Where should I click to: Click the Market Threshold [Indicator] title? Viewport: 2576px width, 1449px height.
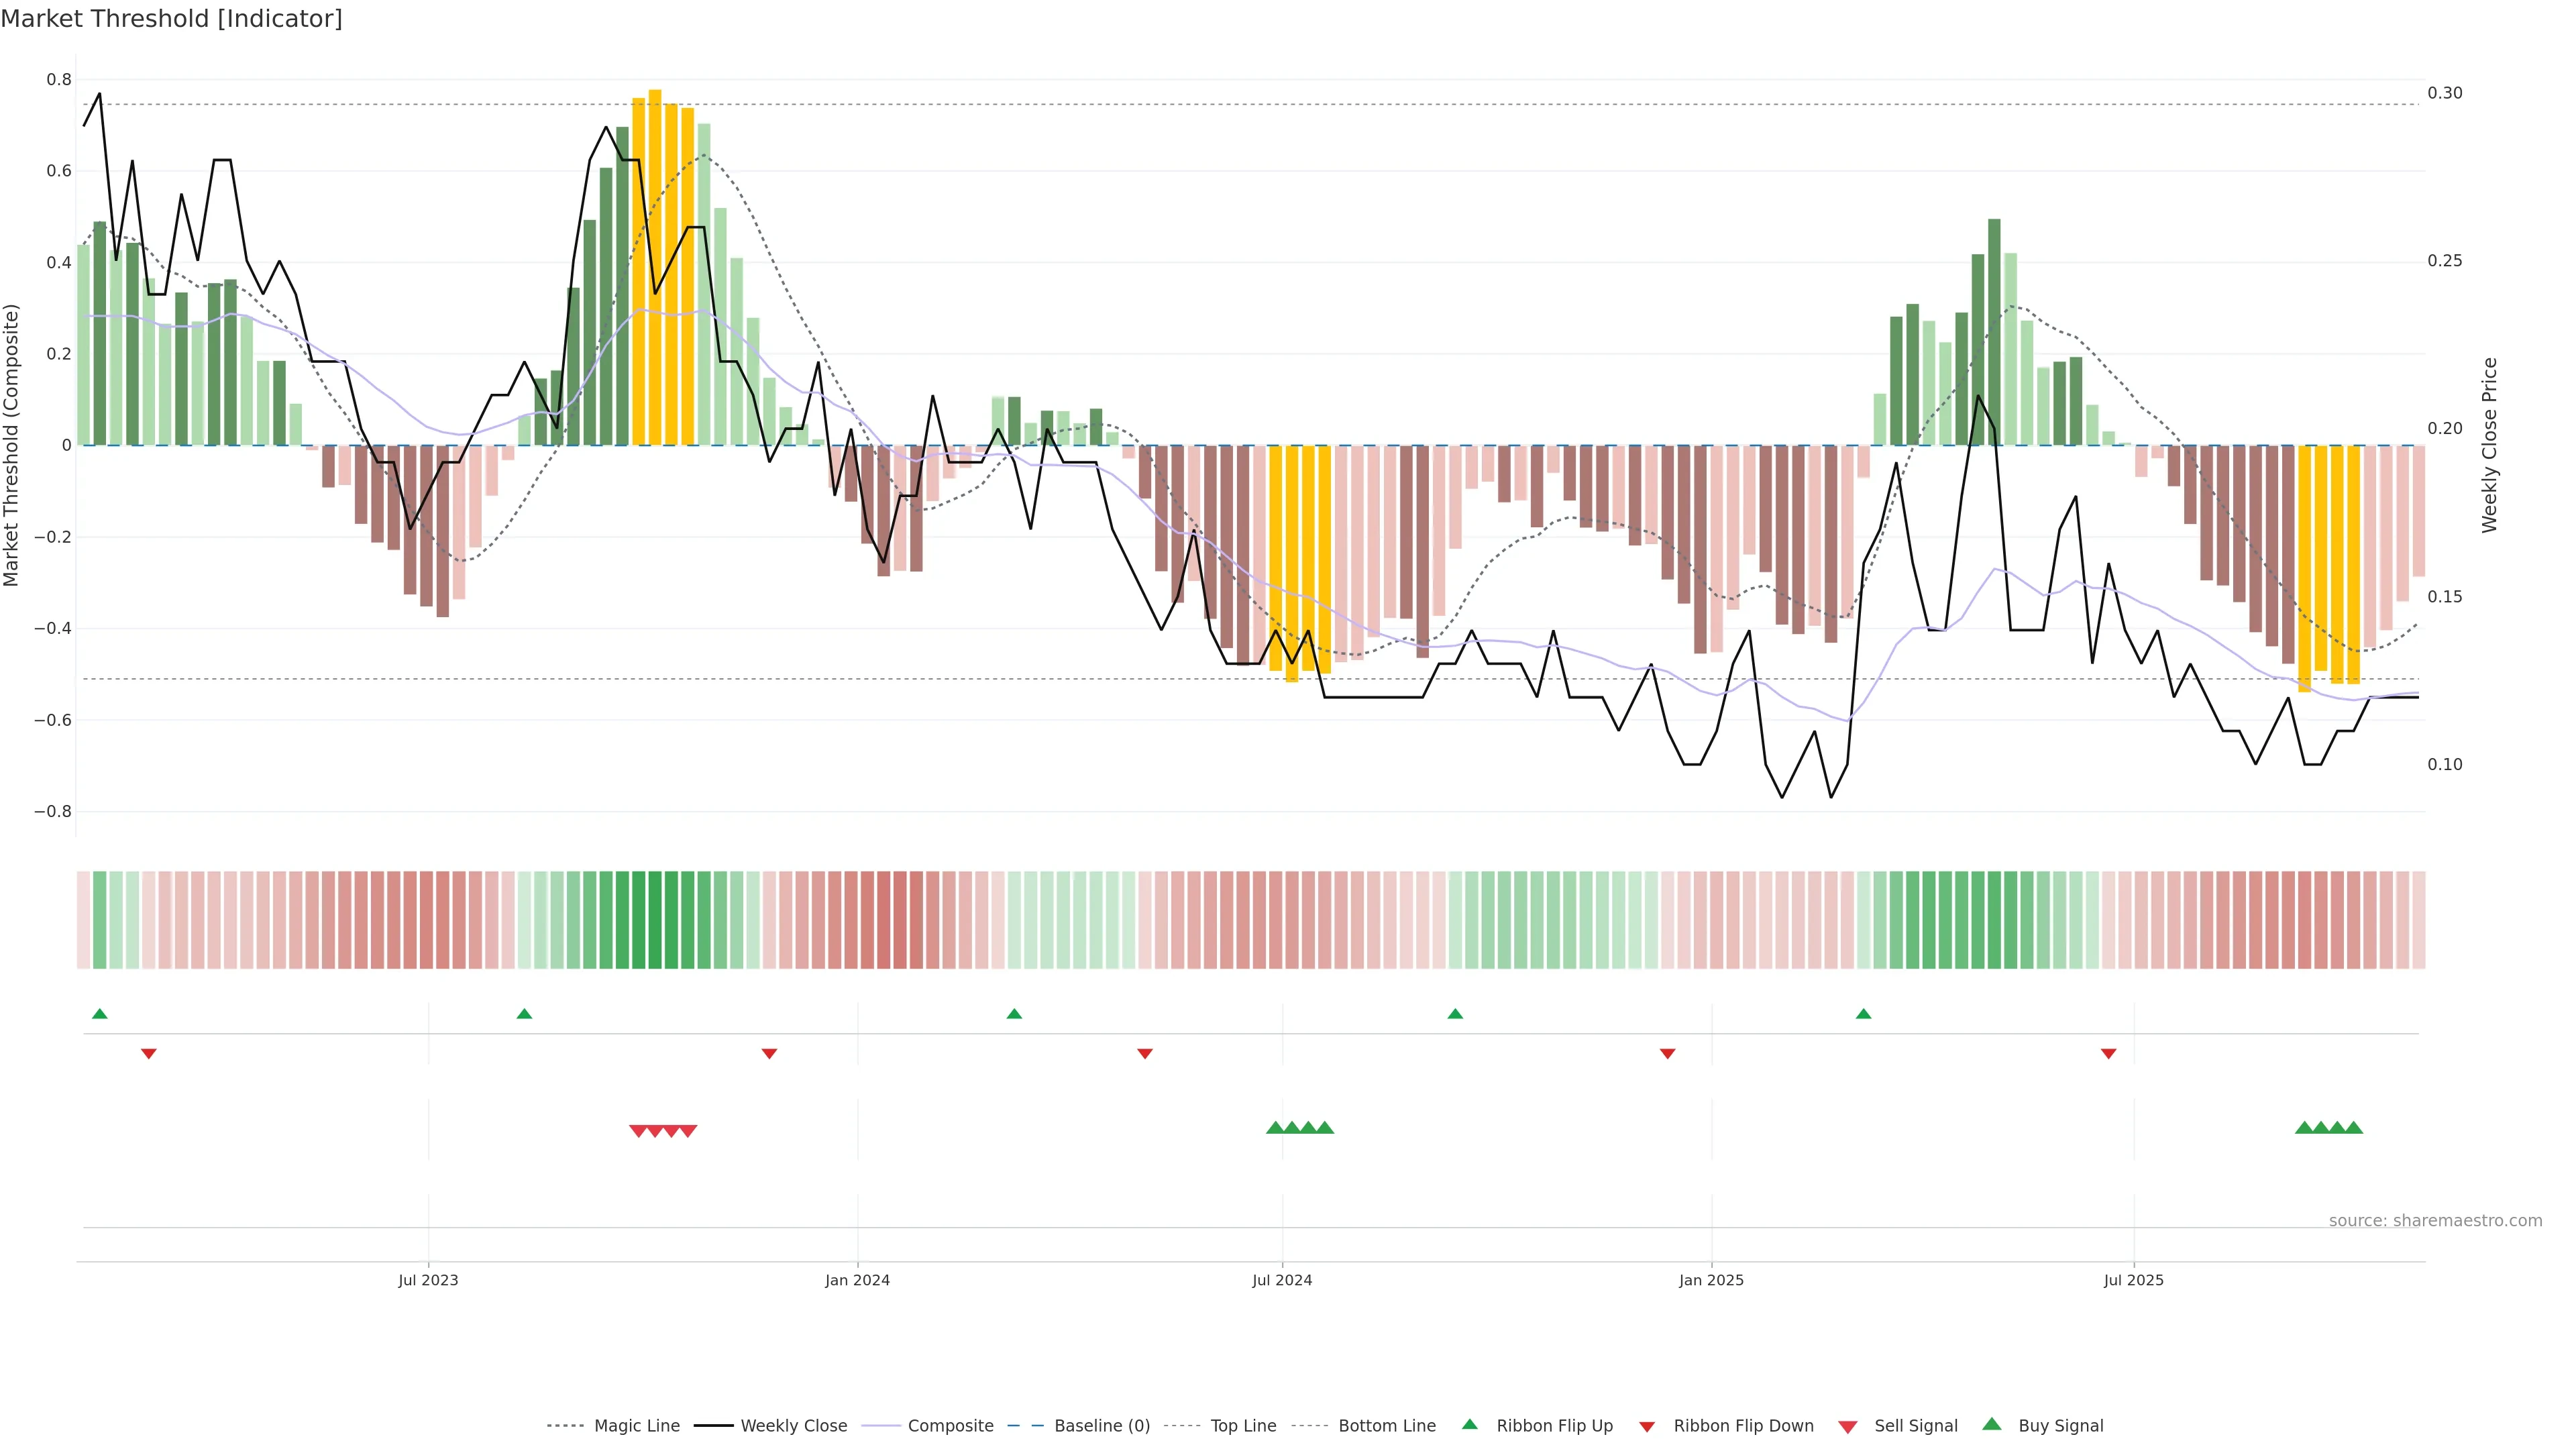click(x=171, y=18)
